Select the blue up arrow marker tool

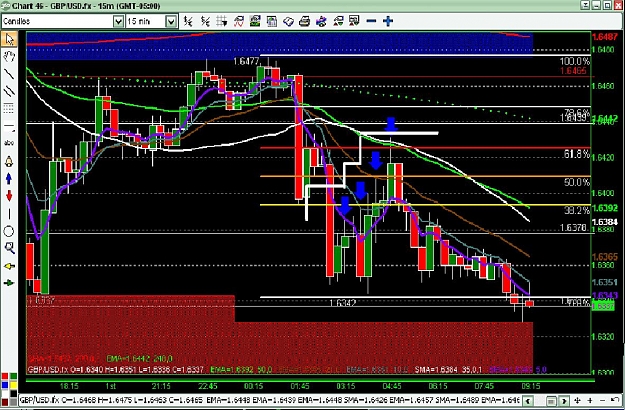coord(9,179)
